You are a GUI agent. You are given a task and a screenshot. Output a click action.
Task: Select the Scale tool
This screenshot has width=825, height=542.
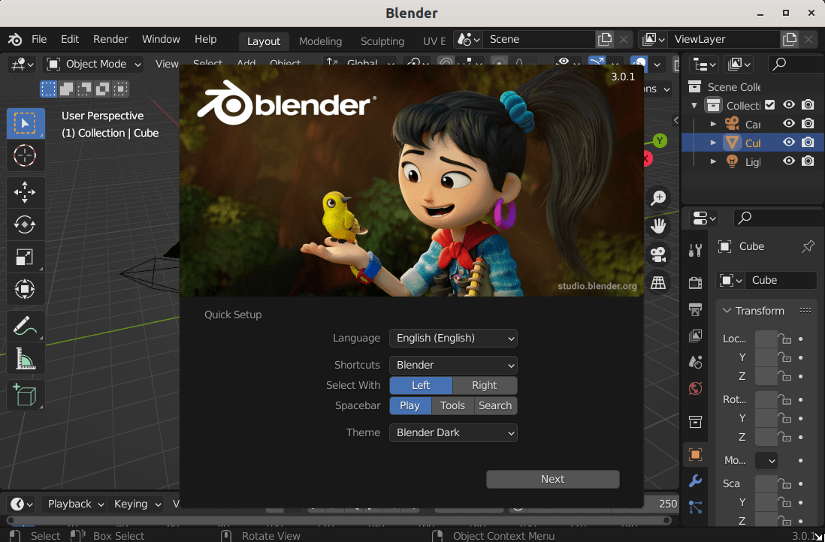pos(25,257)
